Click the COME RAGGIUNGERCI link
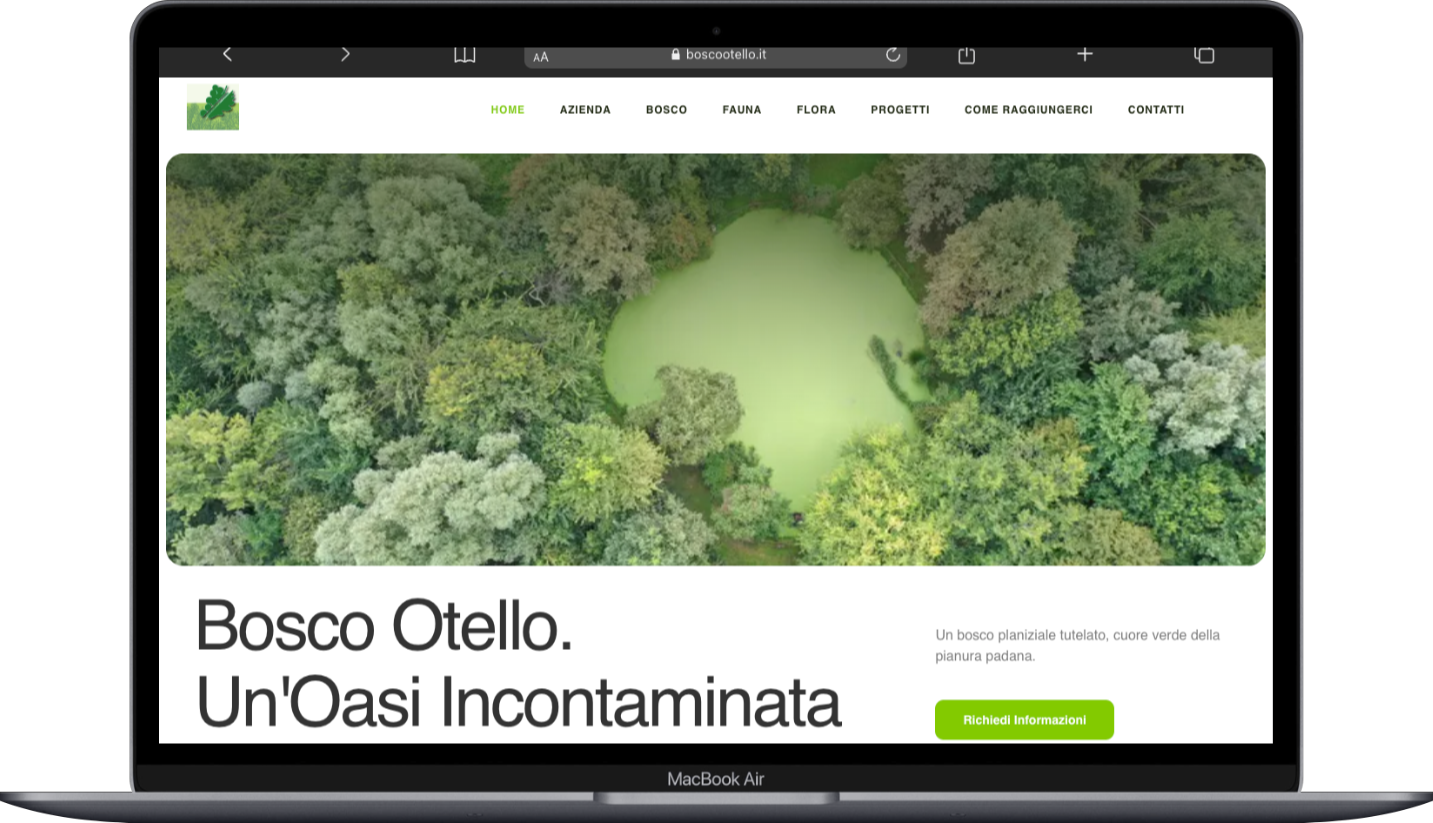 [1028, 110]
